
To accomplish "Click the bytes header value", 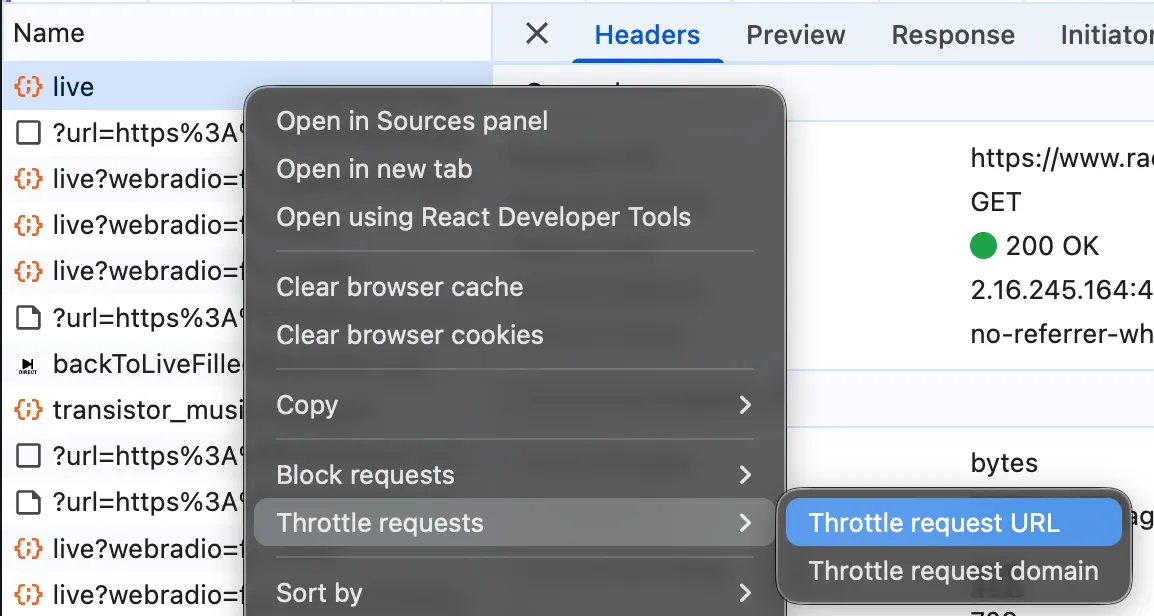I will [x=1004, y=463].
